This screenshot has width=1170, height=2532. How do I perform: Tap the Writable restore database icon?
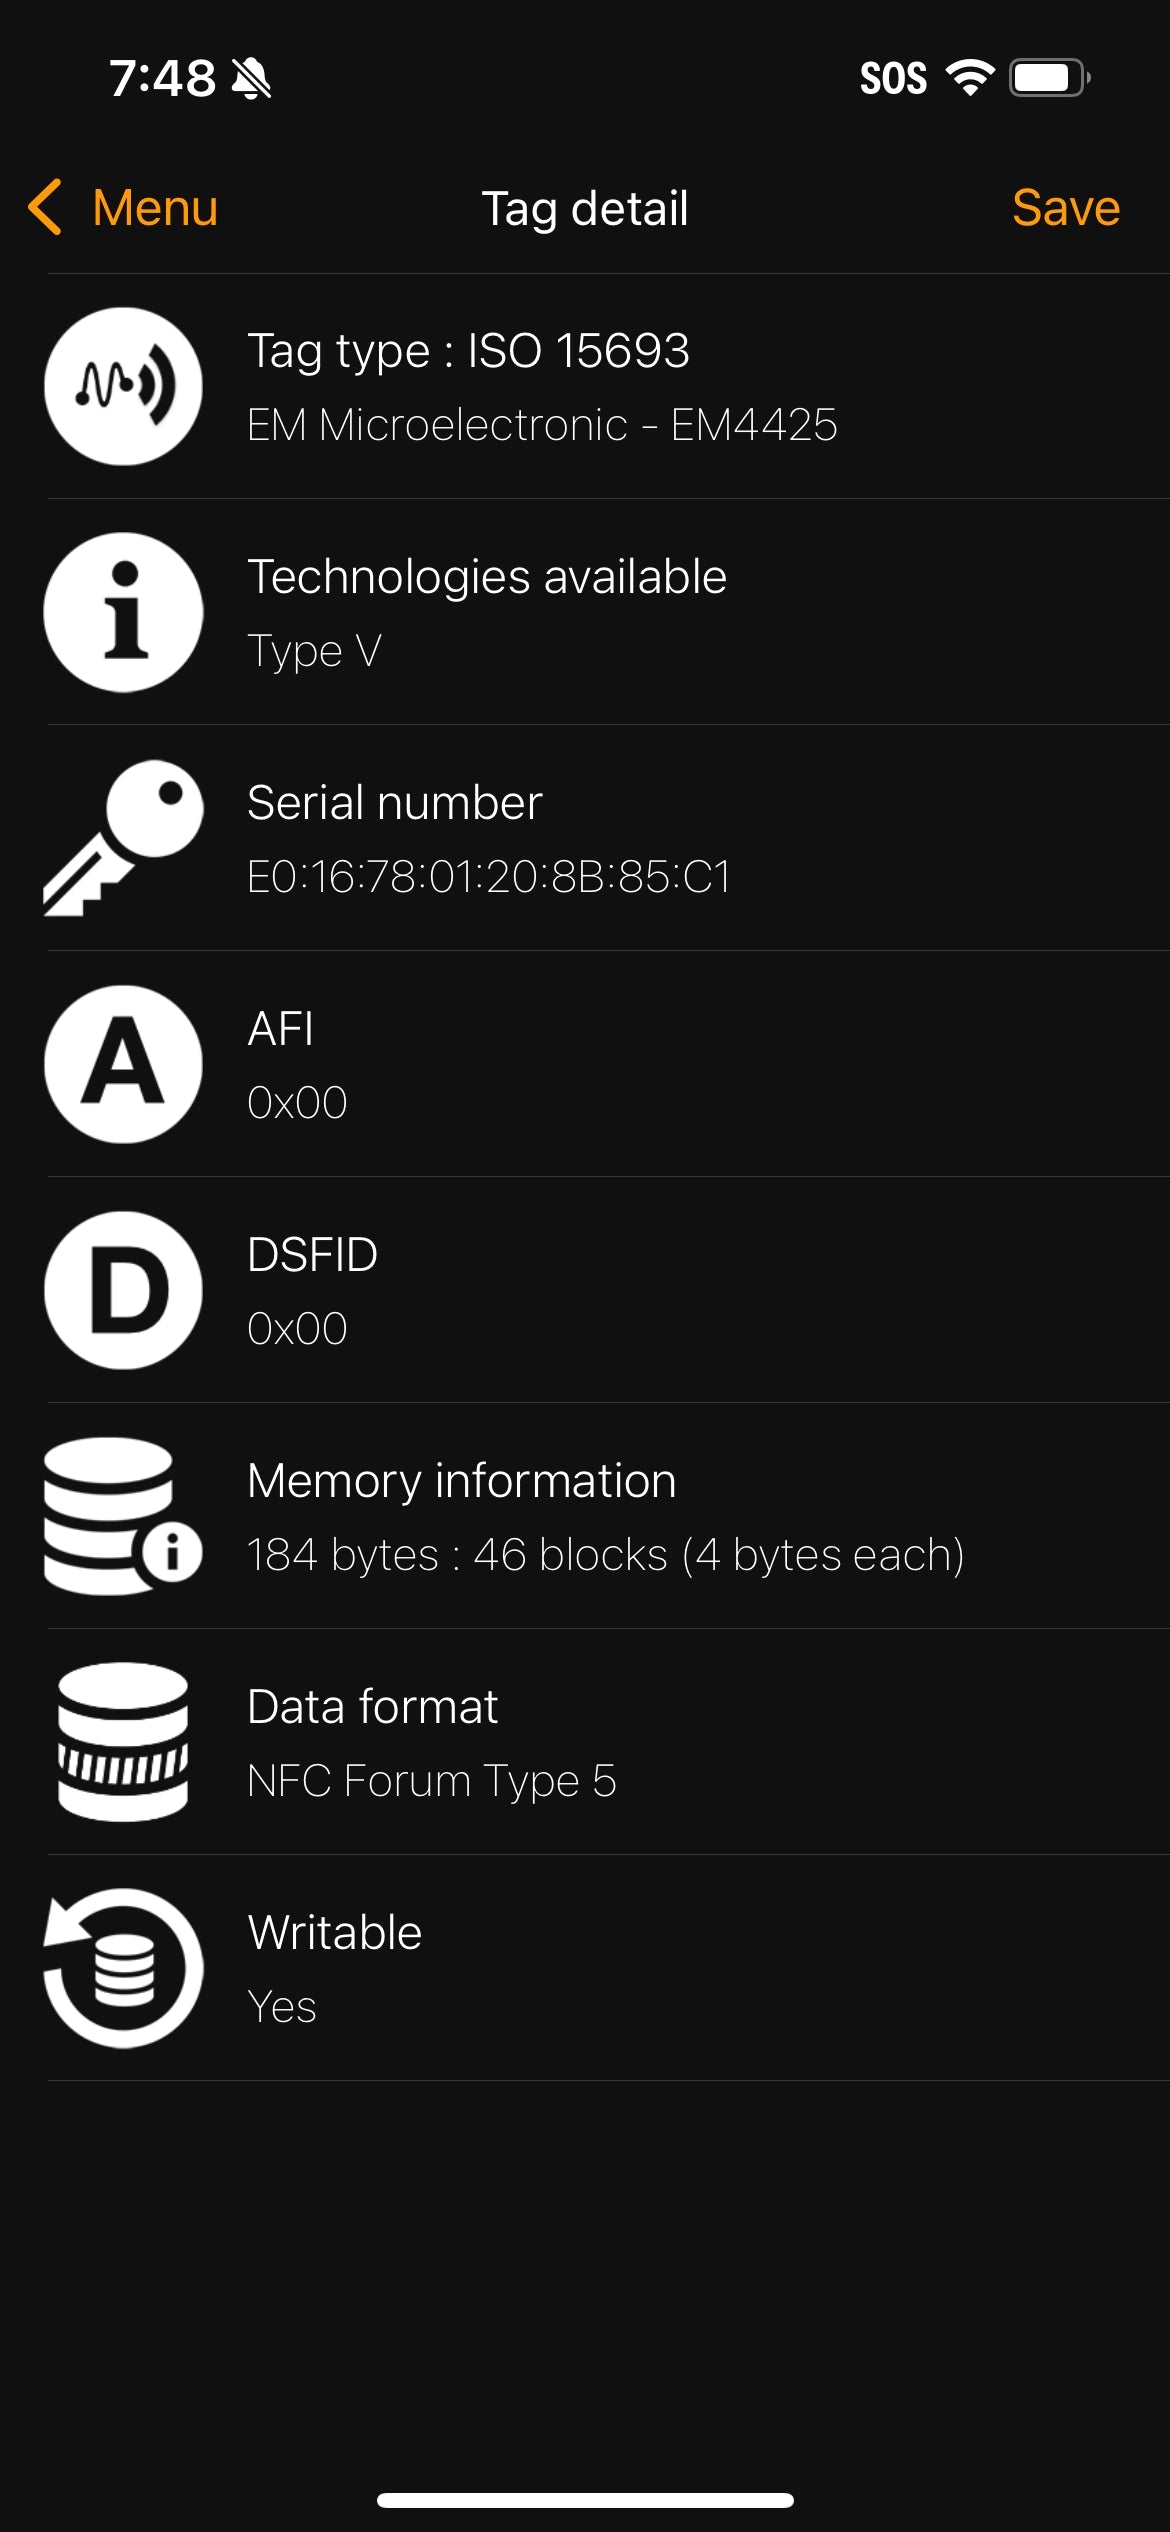click(123, 1968)
